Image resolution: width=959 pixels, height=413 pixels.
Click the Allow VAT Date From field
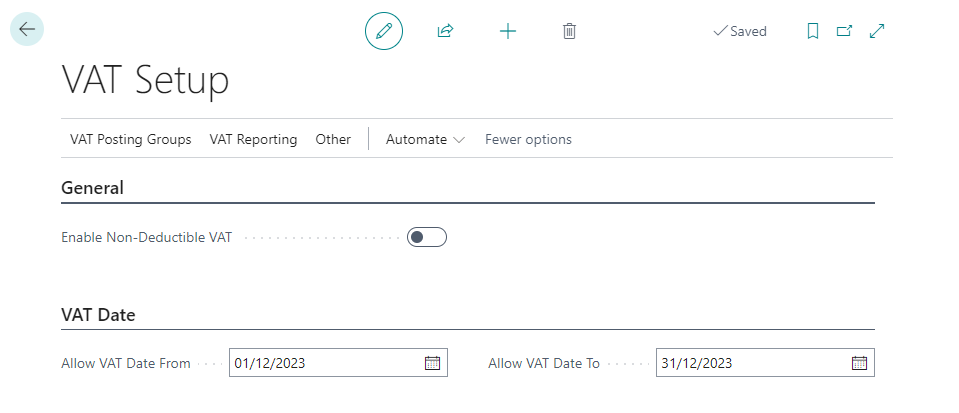point(338,363)
